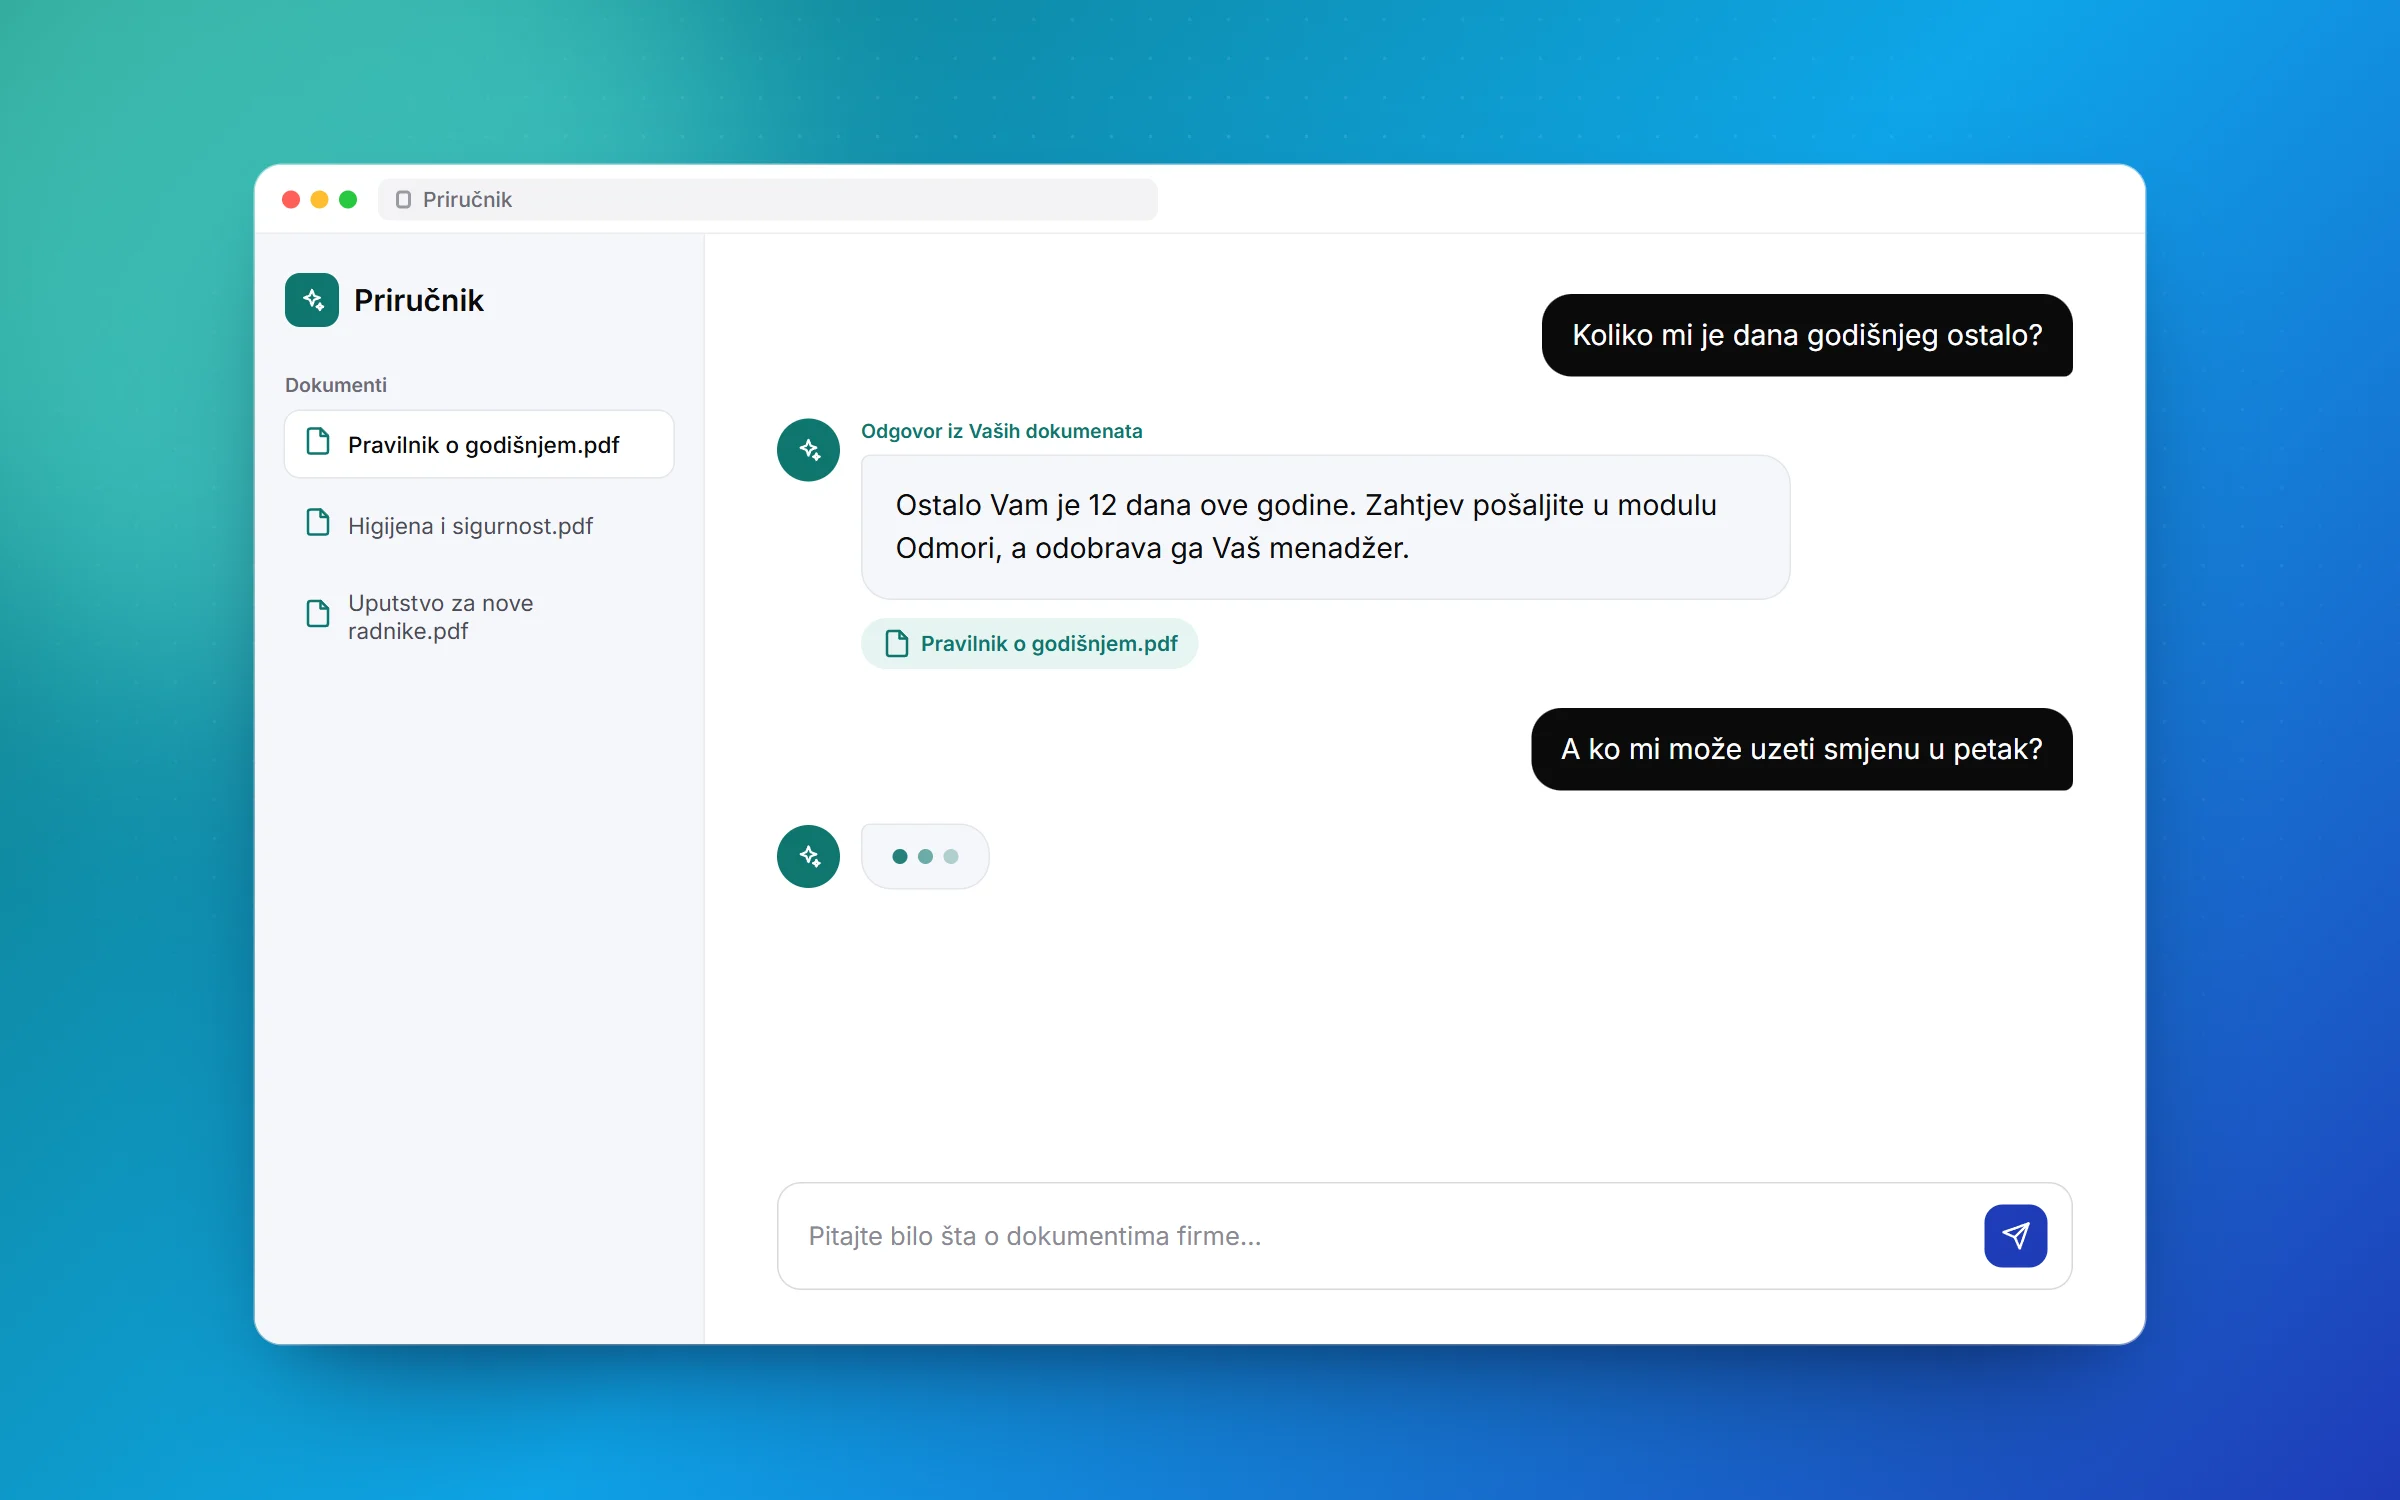2400x1500 pixels.
Task: Click the Priručnik sparkle logo icon
Action: tap(312, 300)
